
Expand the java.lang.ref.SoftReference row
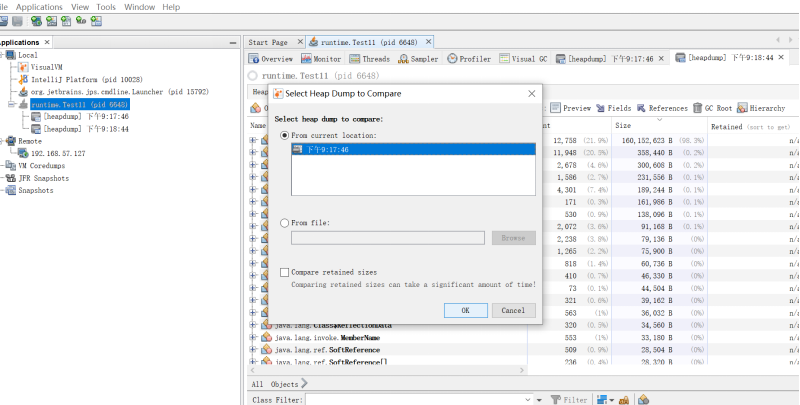pos(253,350)
